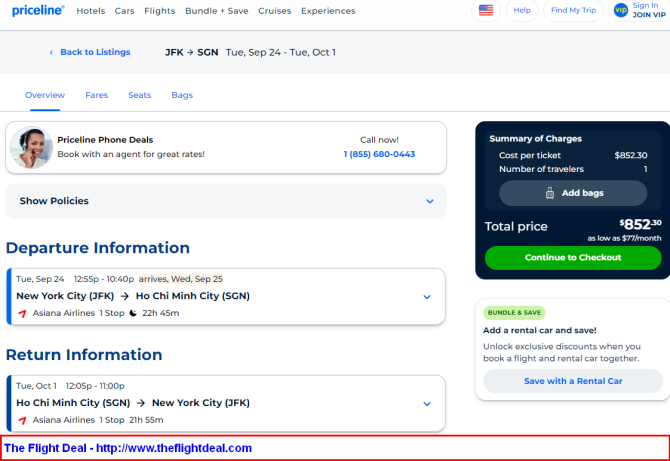Viewport: 670px width, 461px height.
Task: Click the back chevron beside Back to Listings
Action: pos(51,52)
